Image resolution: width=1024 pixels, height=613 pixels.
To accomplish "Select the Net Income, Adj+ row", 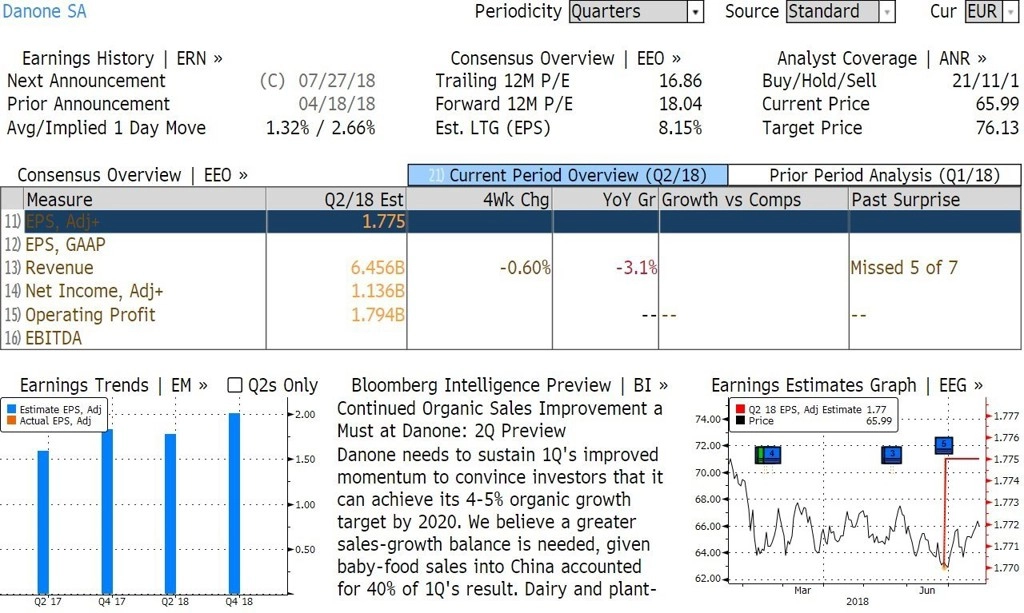I will point(511,291).
